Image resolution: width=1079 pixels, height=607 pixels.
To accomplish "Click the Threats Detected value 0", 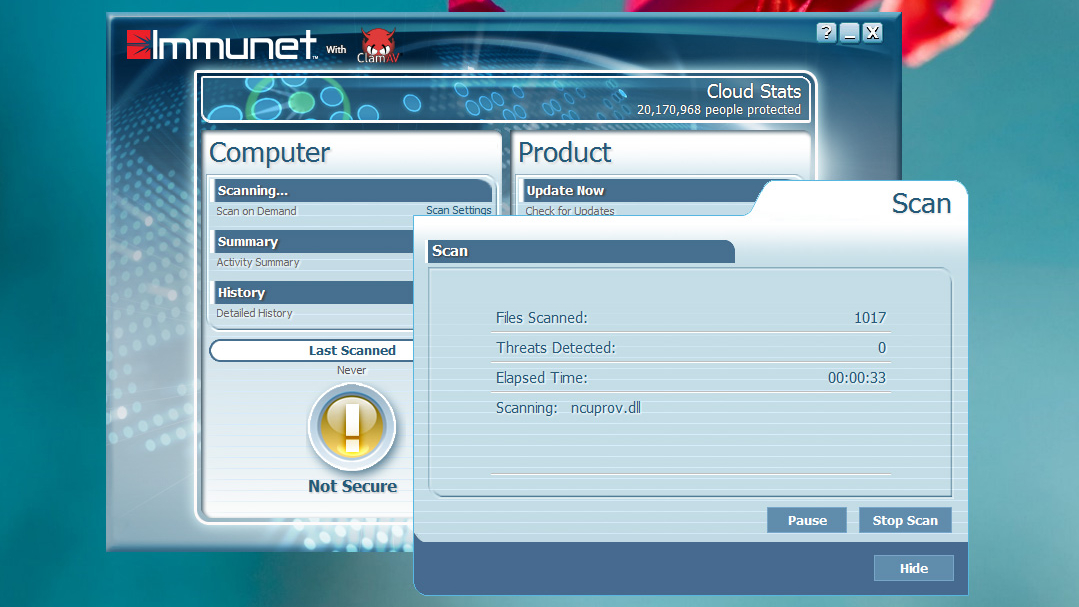I will click(882, 348).
